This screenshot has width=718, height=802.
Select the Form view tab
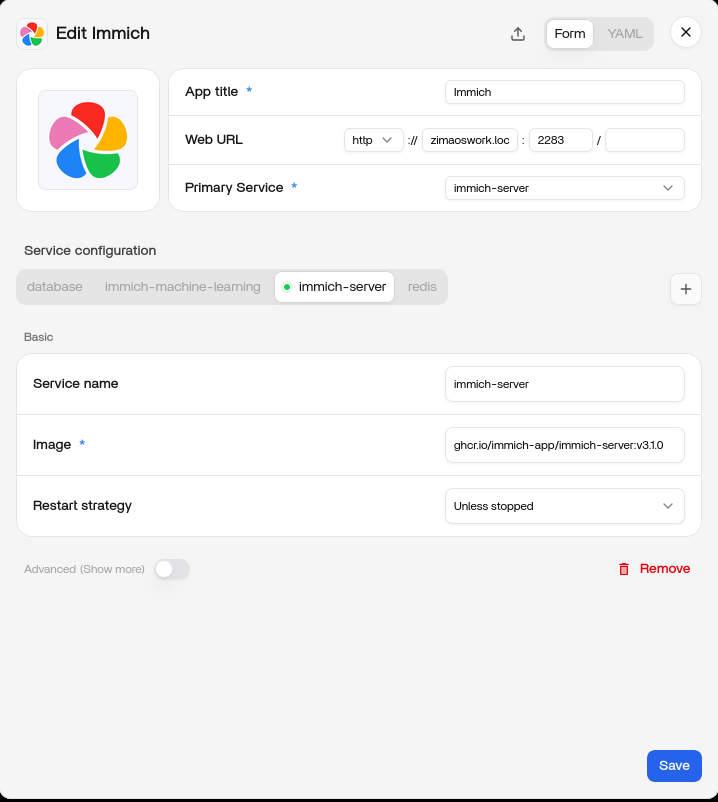point(570,34)
